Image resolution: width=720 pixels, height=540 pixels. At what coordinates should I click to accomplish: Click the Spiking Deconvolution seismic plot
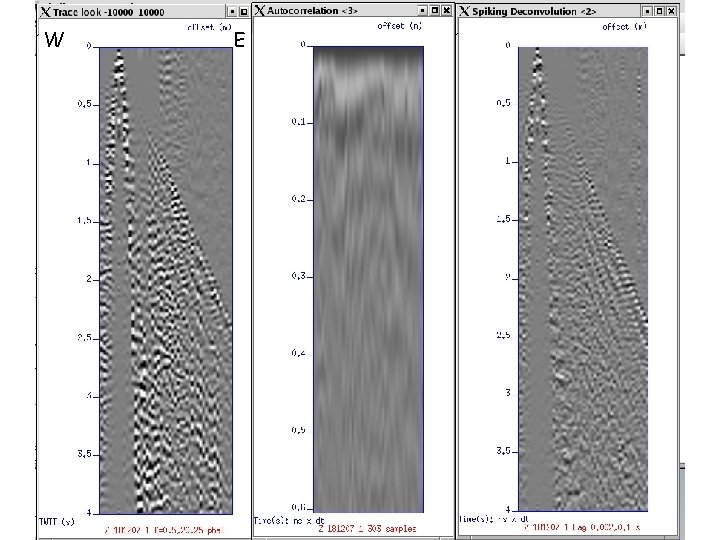coord(583,278)
